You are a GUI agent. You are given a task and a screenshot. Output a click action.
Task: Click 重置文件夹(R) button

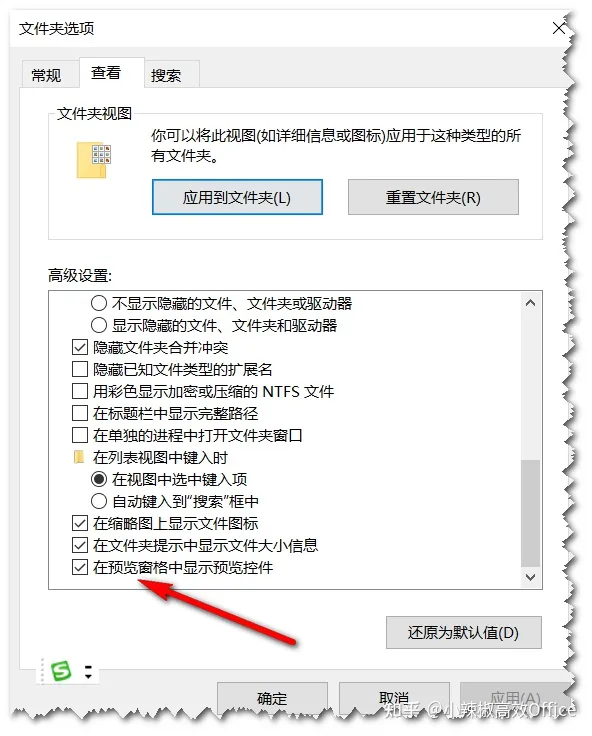click(433, 197)
